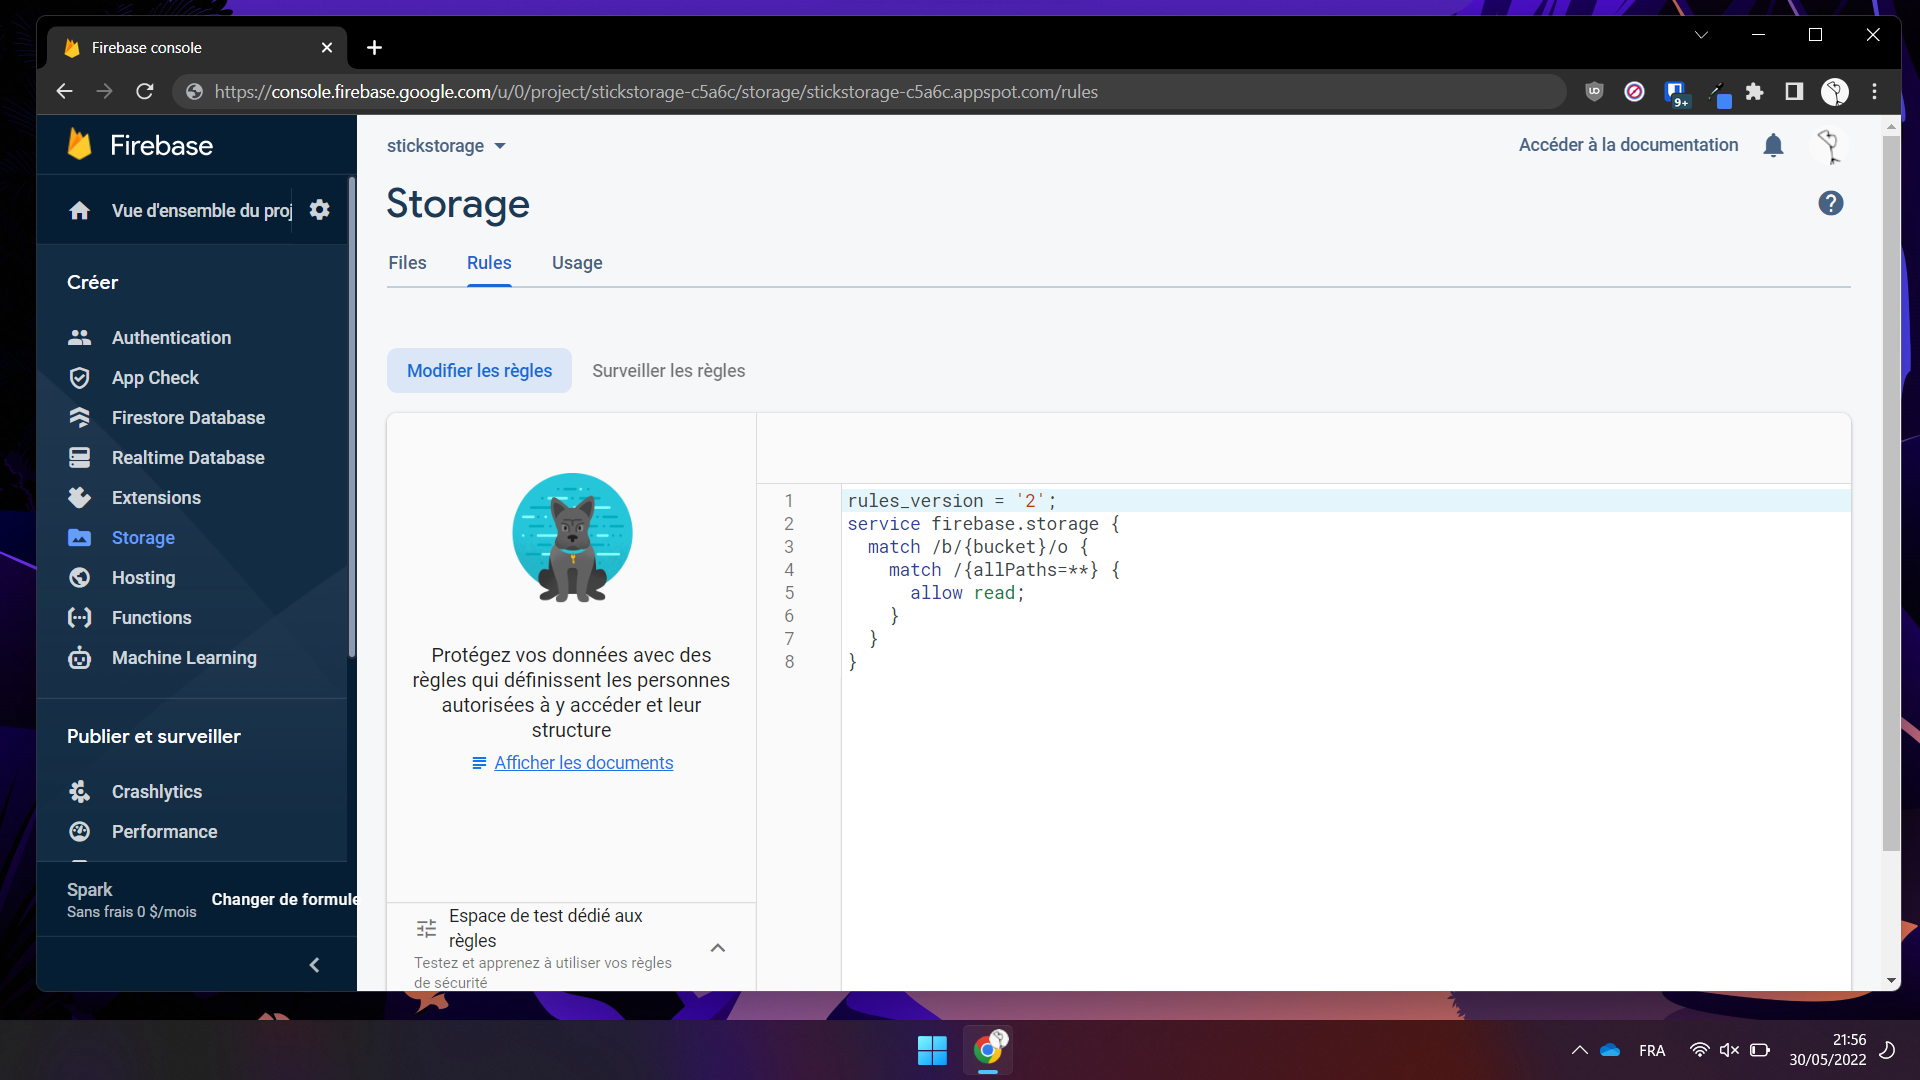Click line number 4 in the rules editor
The image size is (1920, 1080).
point(789,570)
